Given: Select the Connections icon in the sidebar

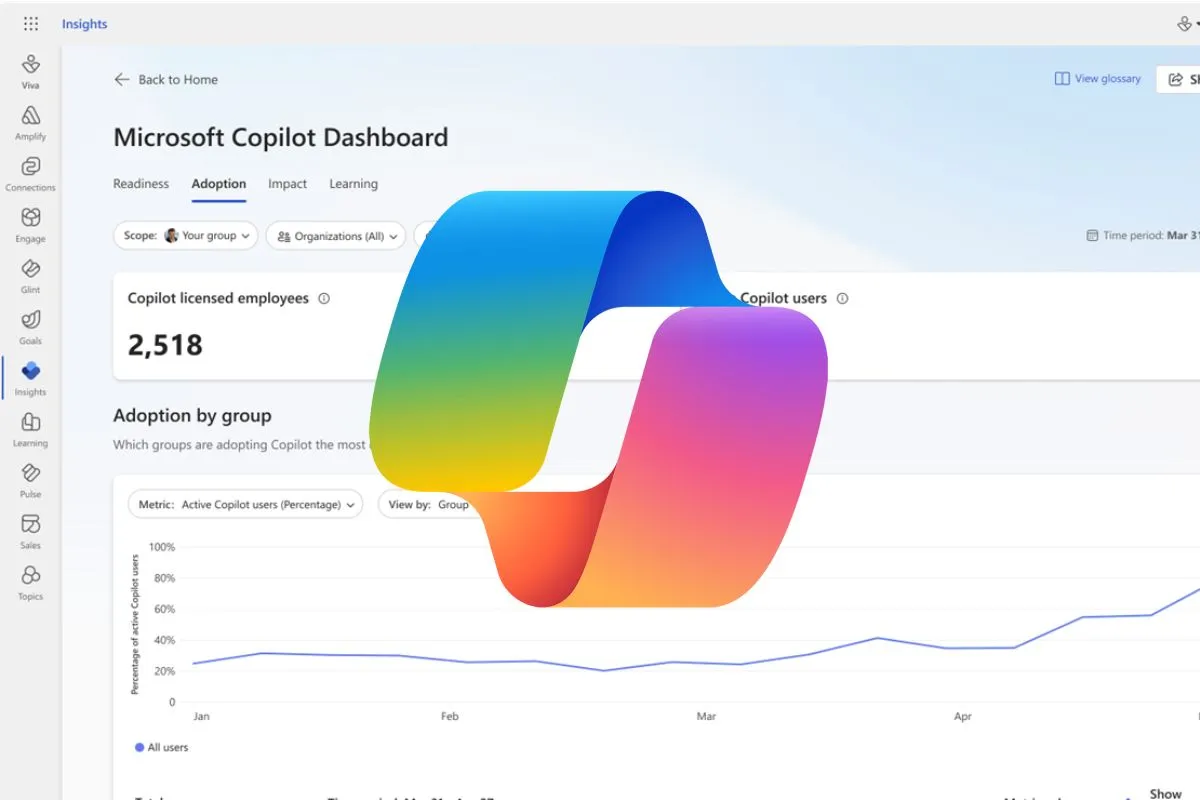Looking at the screenshot, I should click(x=30, y=166).
